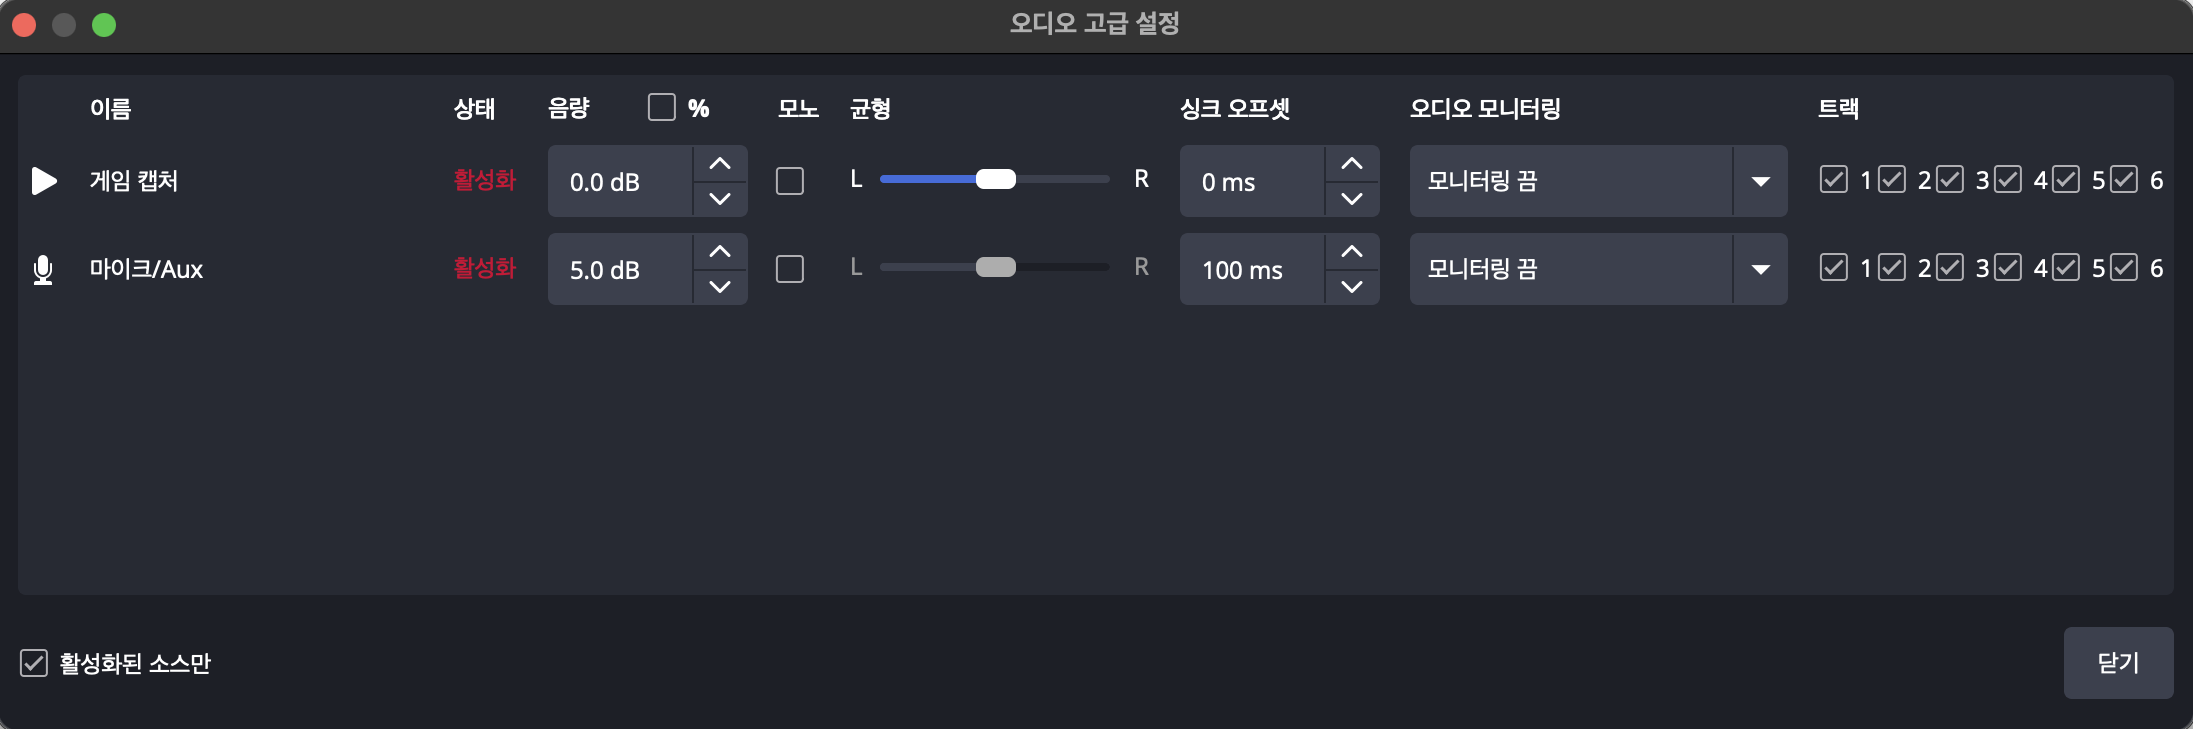Viewport: 2193px width, 729px height.
Task: Increase 게임 캡처 volume with up arrow
Action: (720, 164)
